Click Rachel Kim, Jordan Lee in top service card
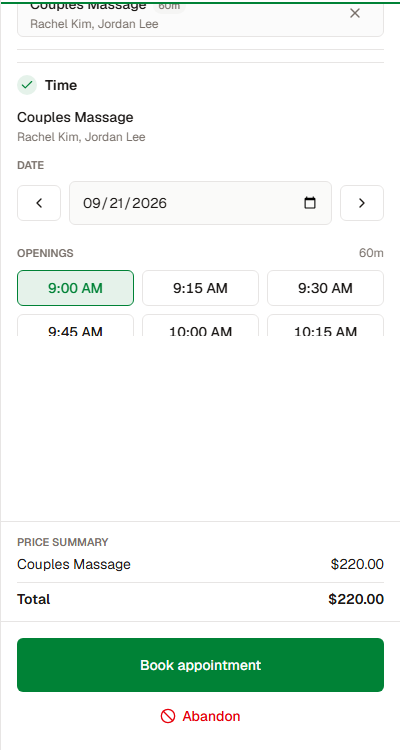This screenshot has height=750, width=400. (94, 24)
